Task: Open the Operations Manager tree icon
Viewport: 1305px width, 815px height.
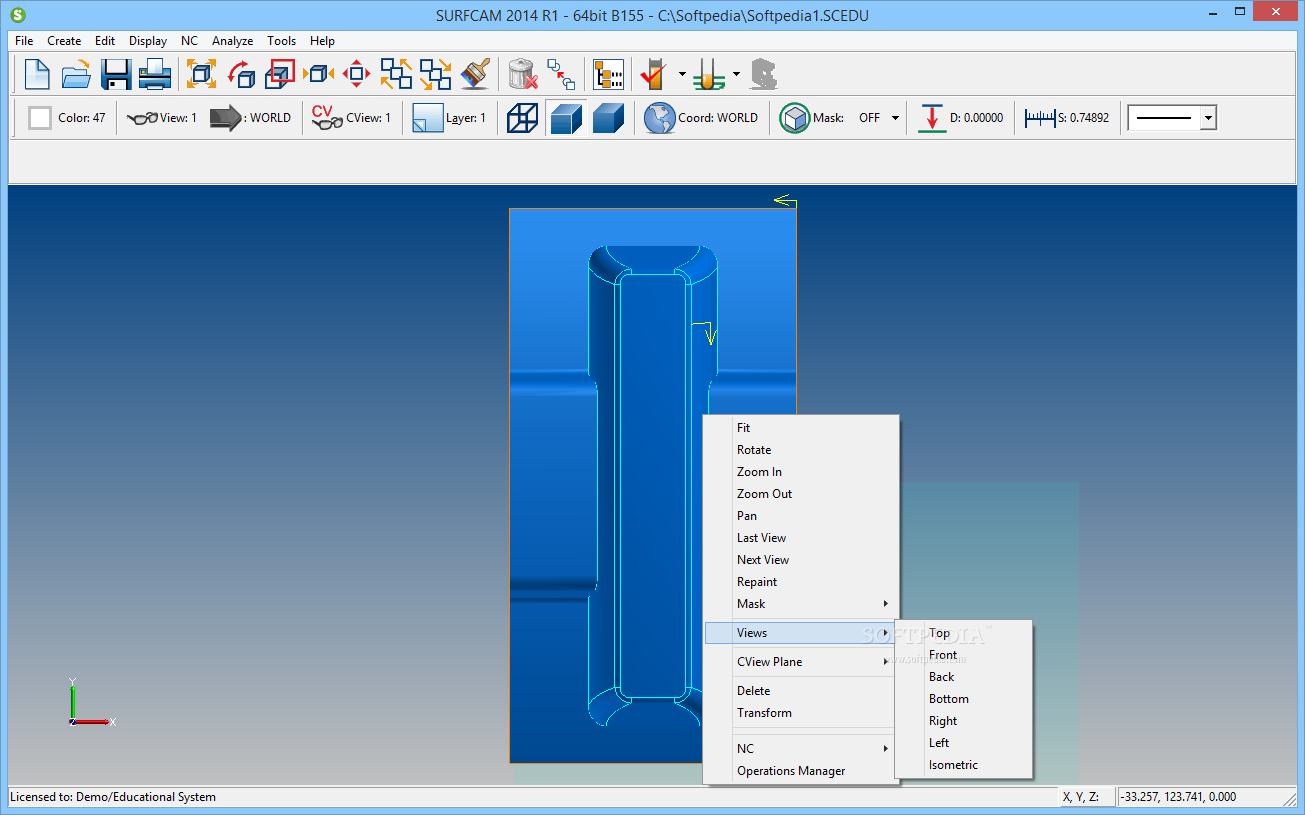Action: point(608,74)
